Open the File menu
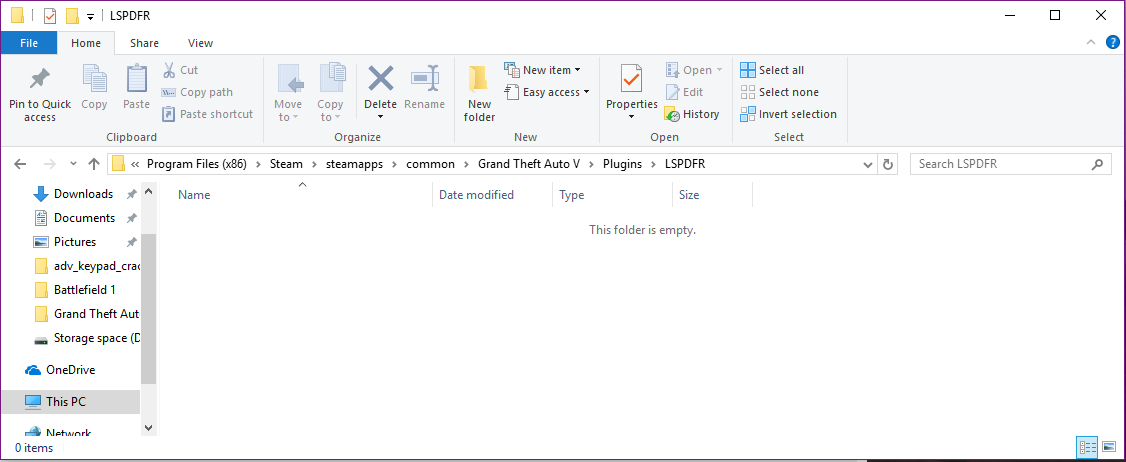 (29, 43)
